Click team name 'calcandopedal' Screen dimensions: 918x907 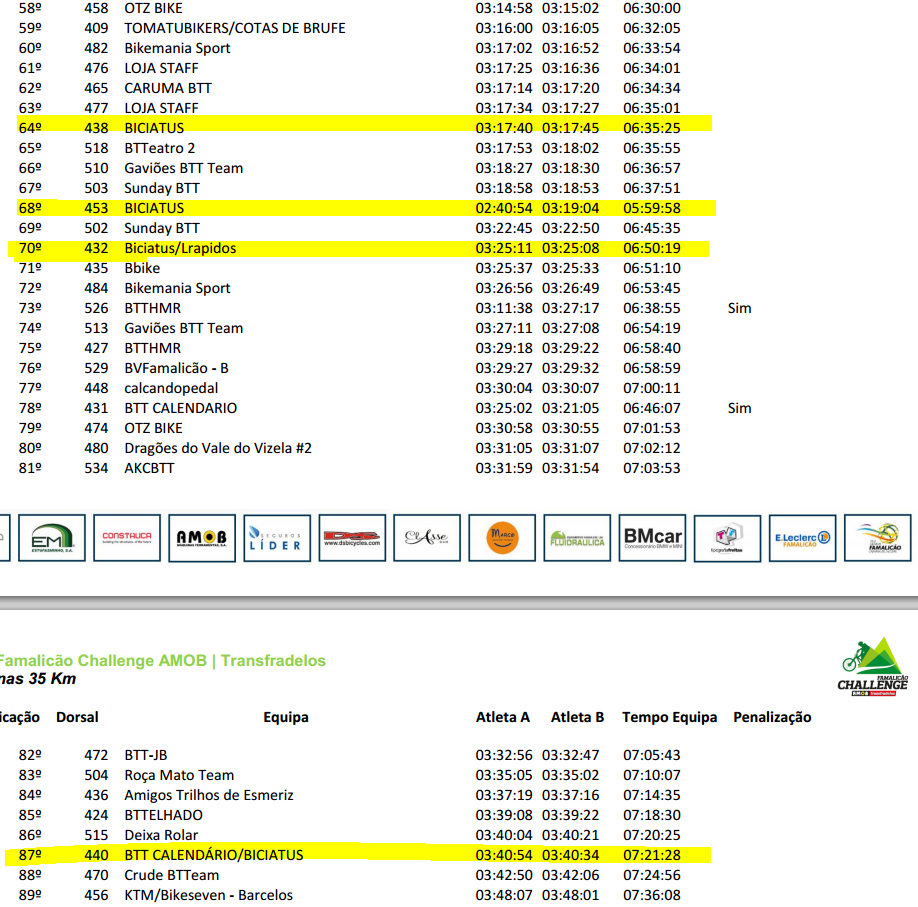[x=171, y=388]
